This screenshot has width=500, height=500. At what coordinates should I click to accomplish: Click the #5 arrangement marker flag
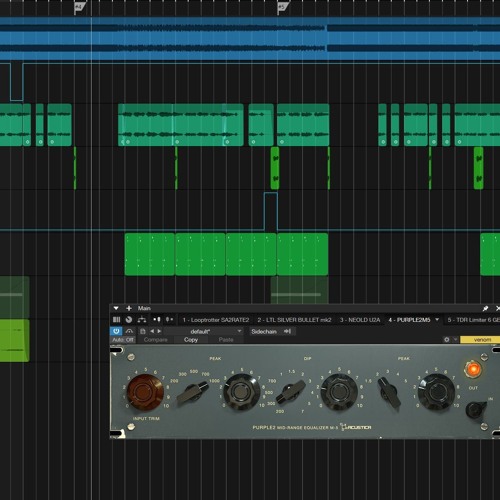pos(283,7)
